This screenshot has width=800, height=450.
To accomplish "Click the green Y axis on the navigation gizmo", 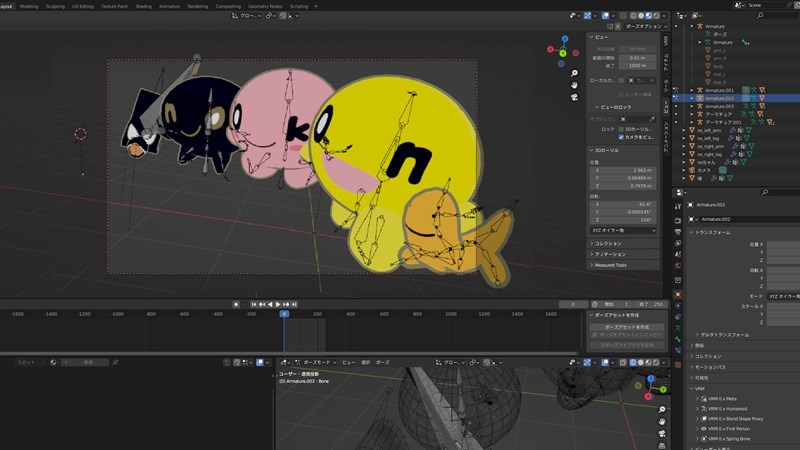I will [563, 53].
